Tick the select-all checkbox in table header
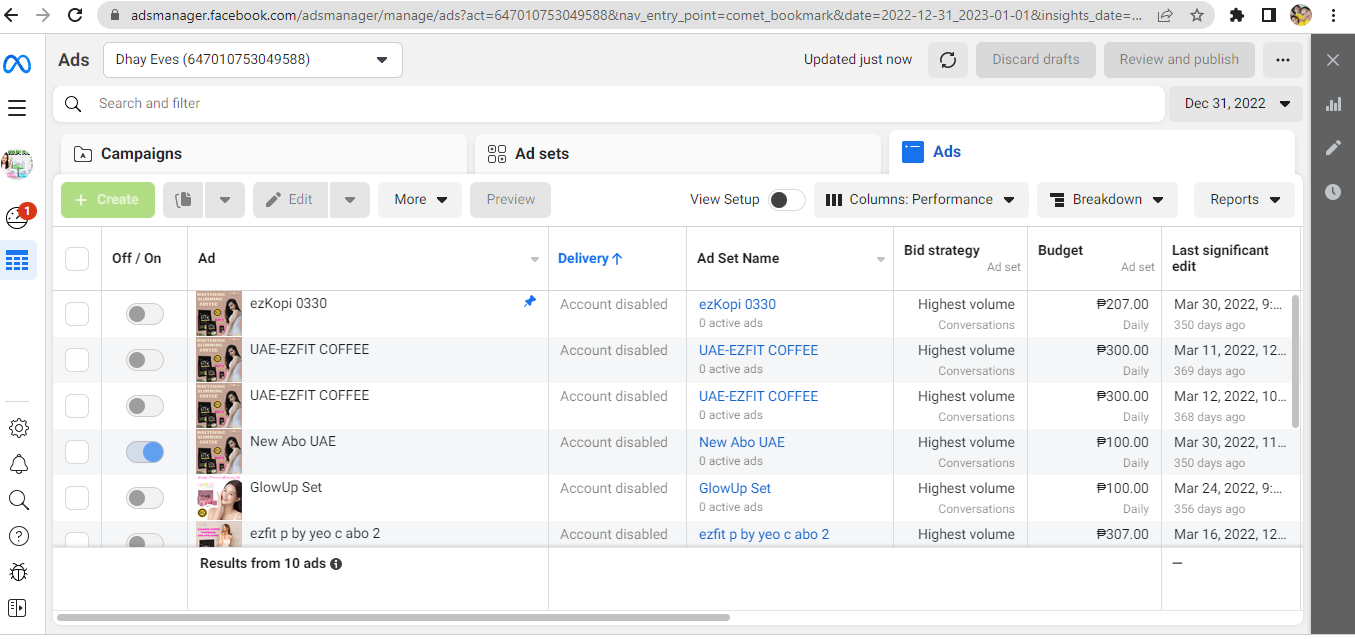 (x=77, y=259)
